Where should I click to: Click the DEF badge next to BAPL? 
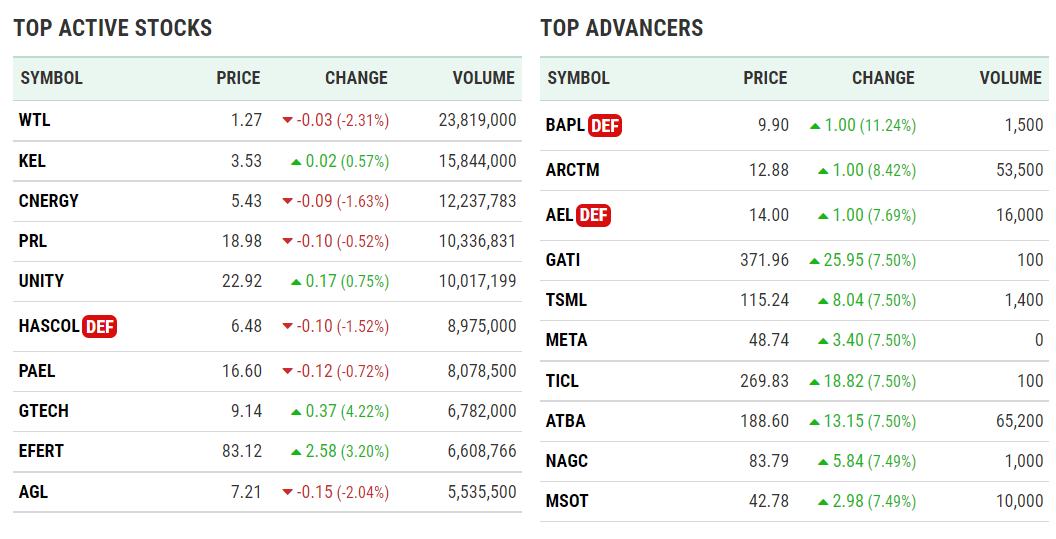click(605, 126)
